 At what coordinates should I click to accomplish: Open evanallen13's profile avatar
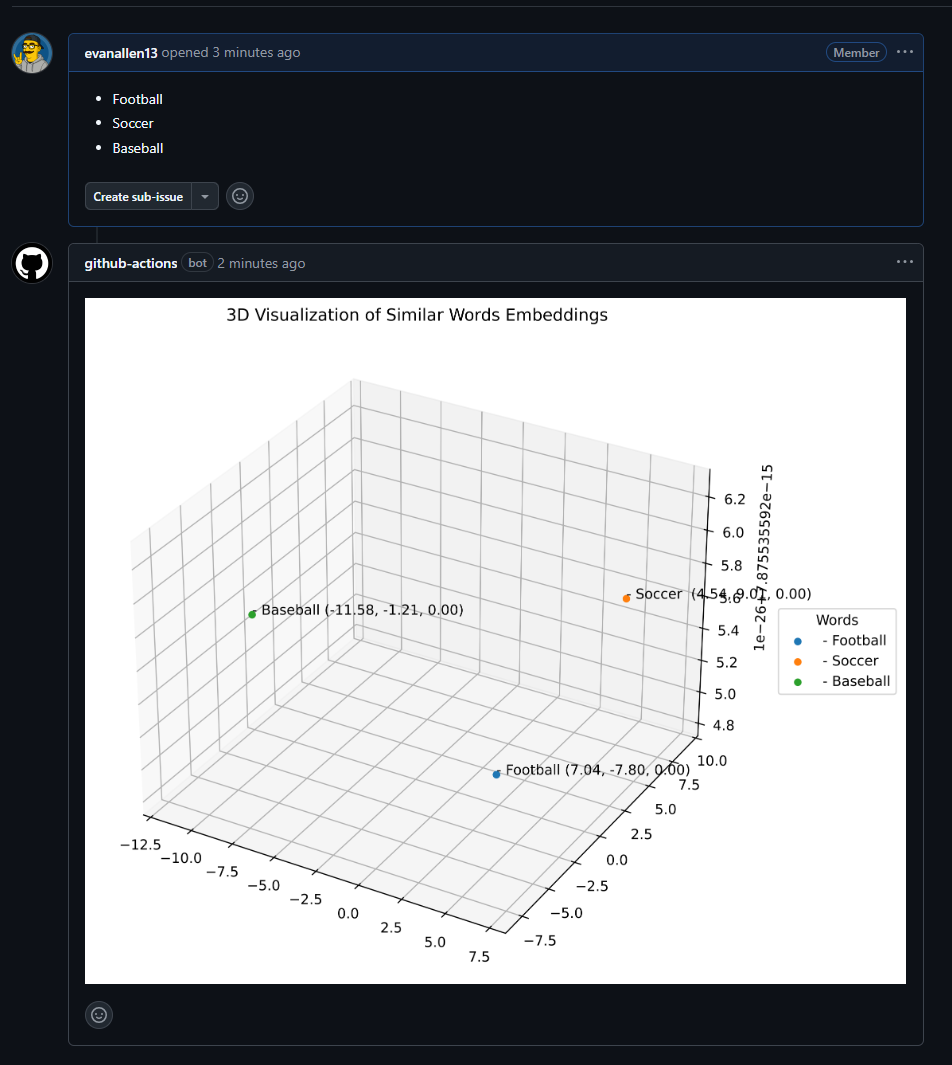[31, 52]
